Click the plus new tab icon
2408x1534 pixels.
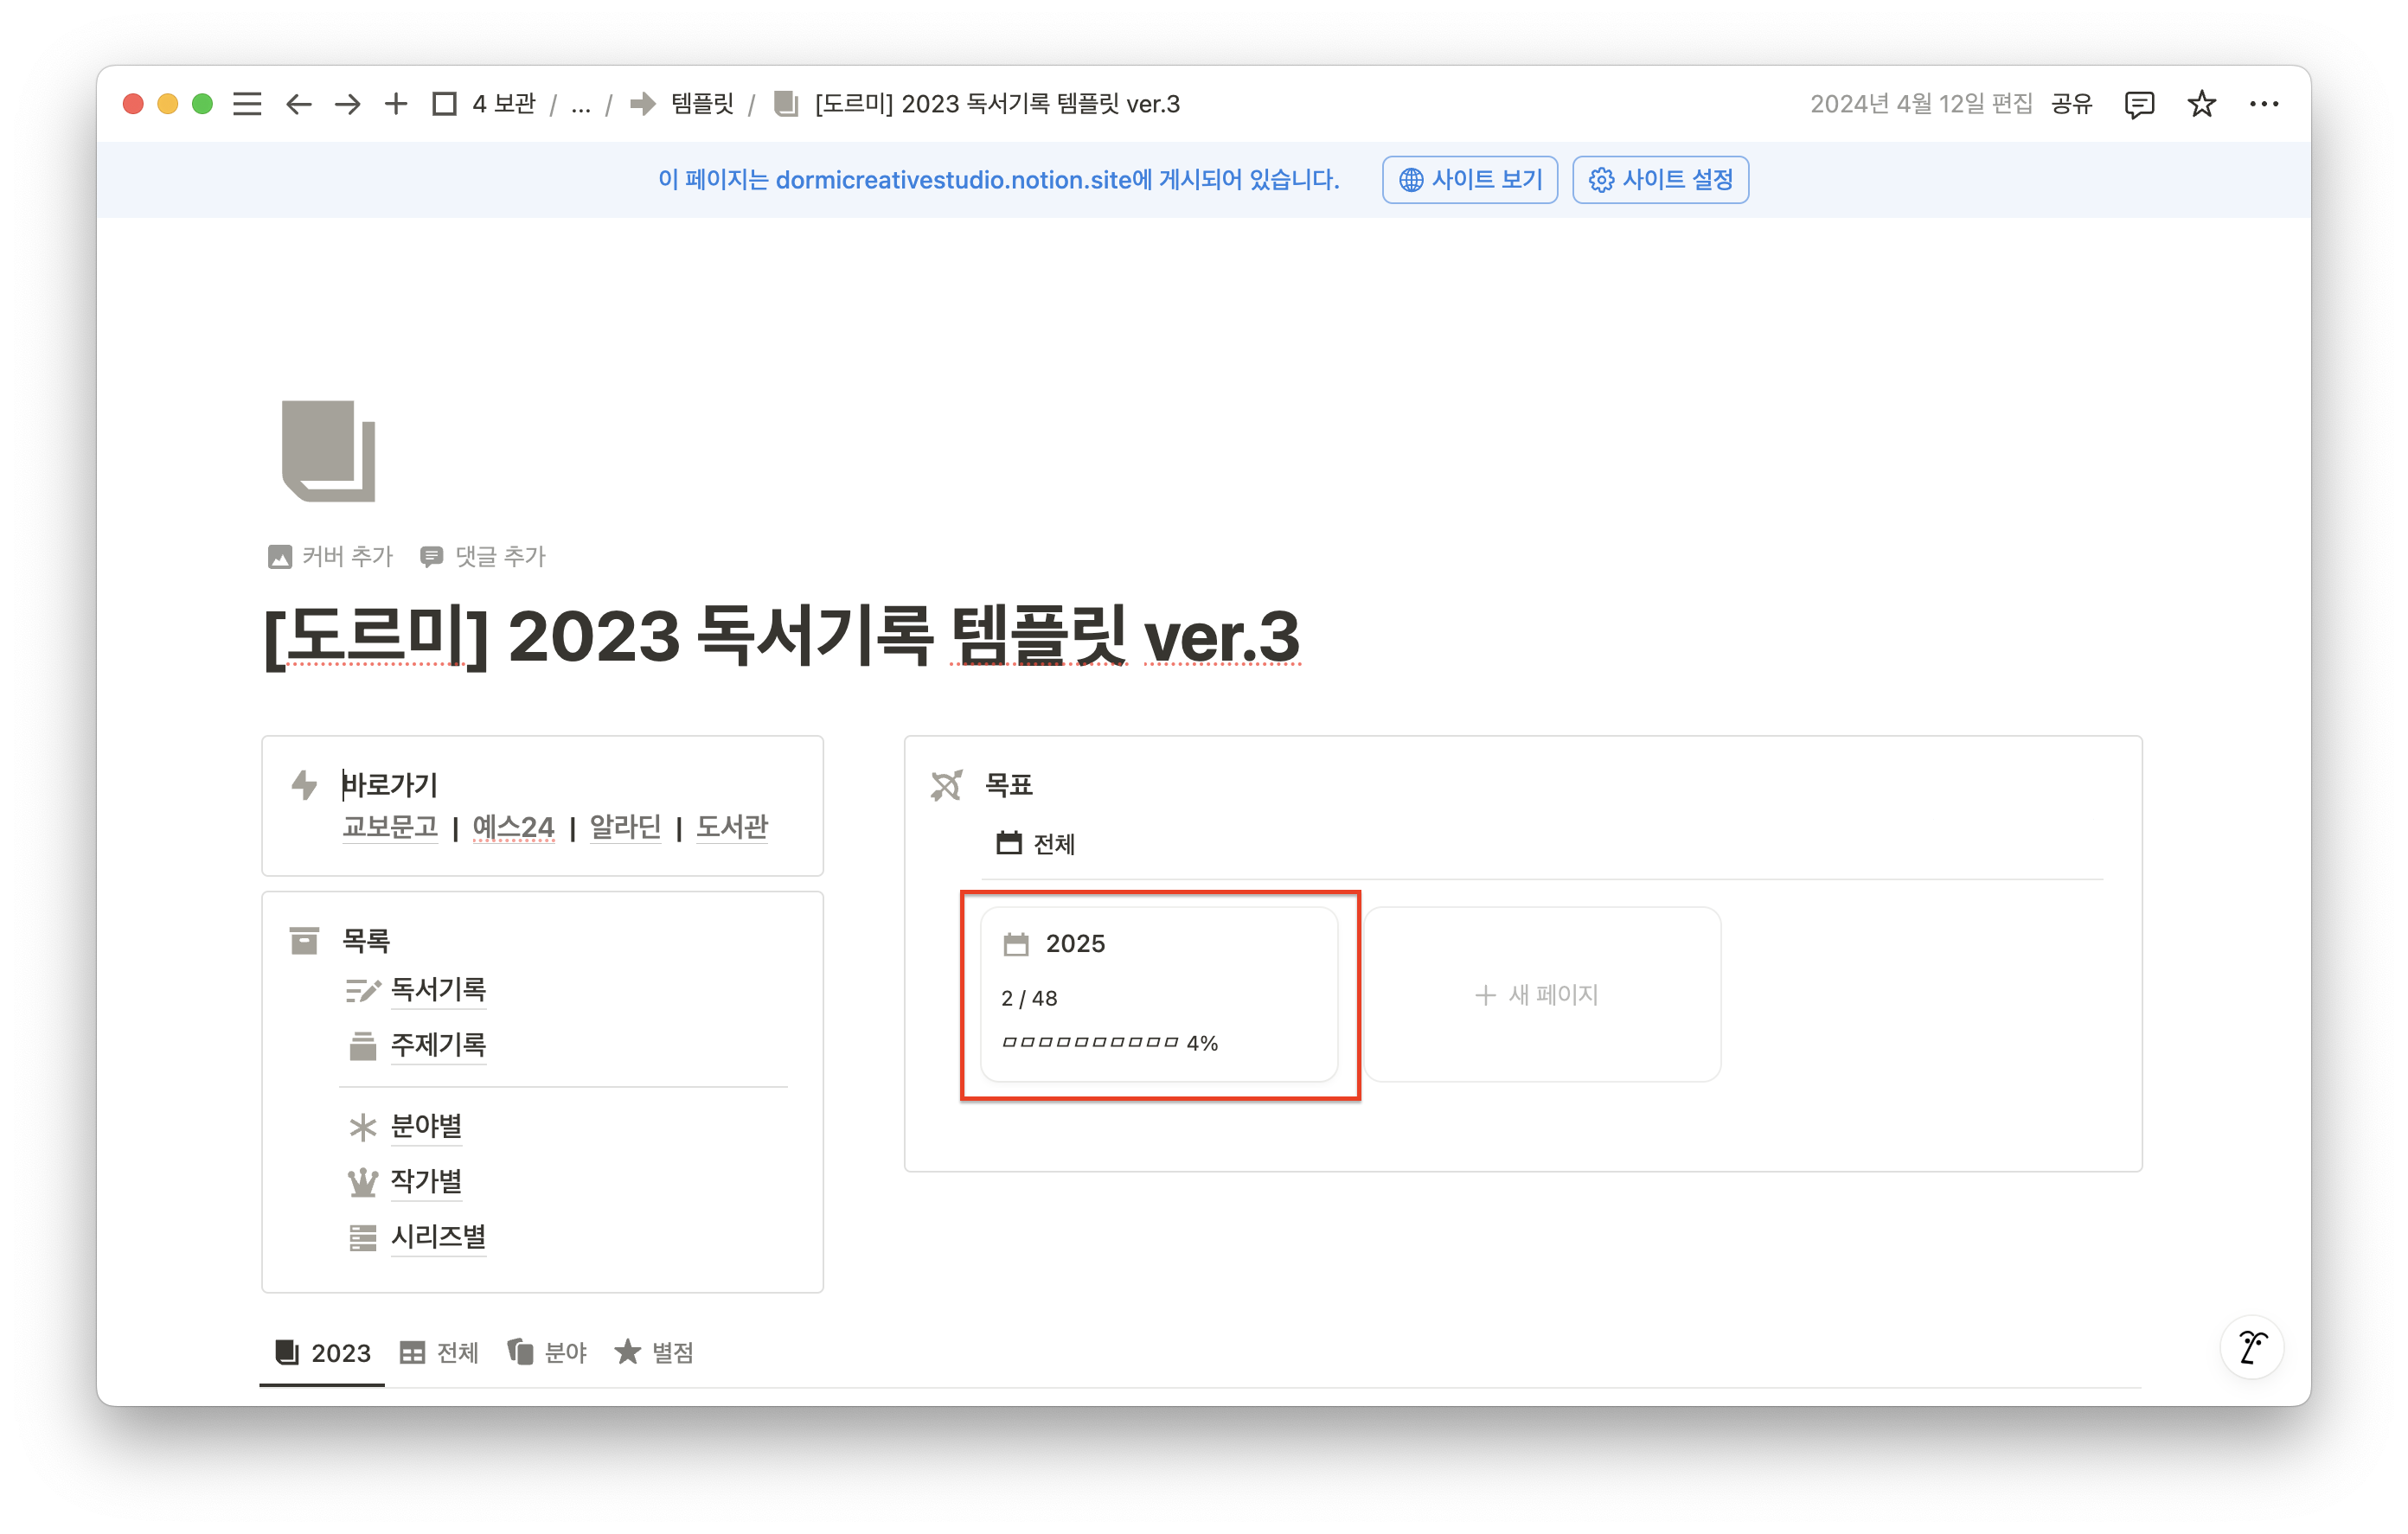[x=396, y=104]
